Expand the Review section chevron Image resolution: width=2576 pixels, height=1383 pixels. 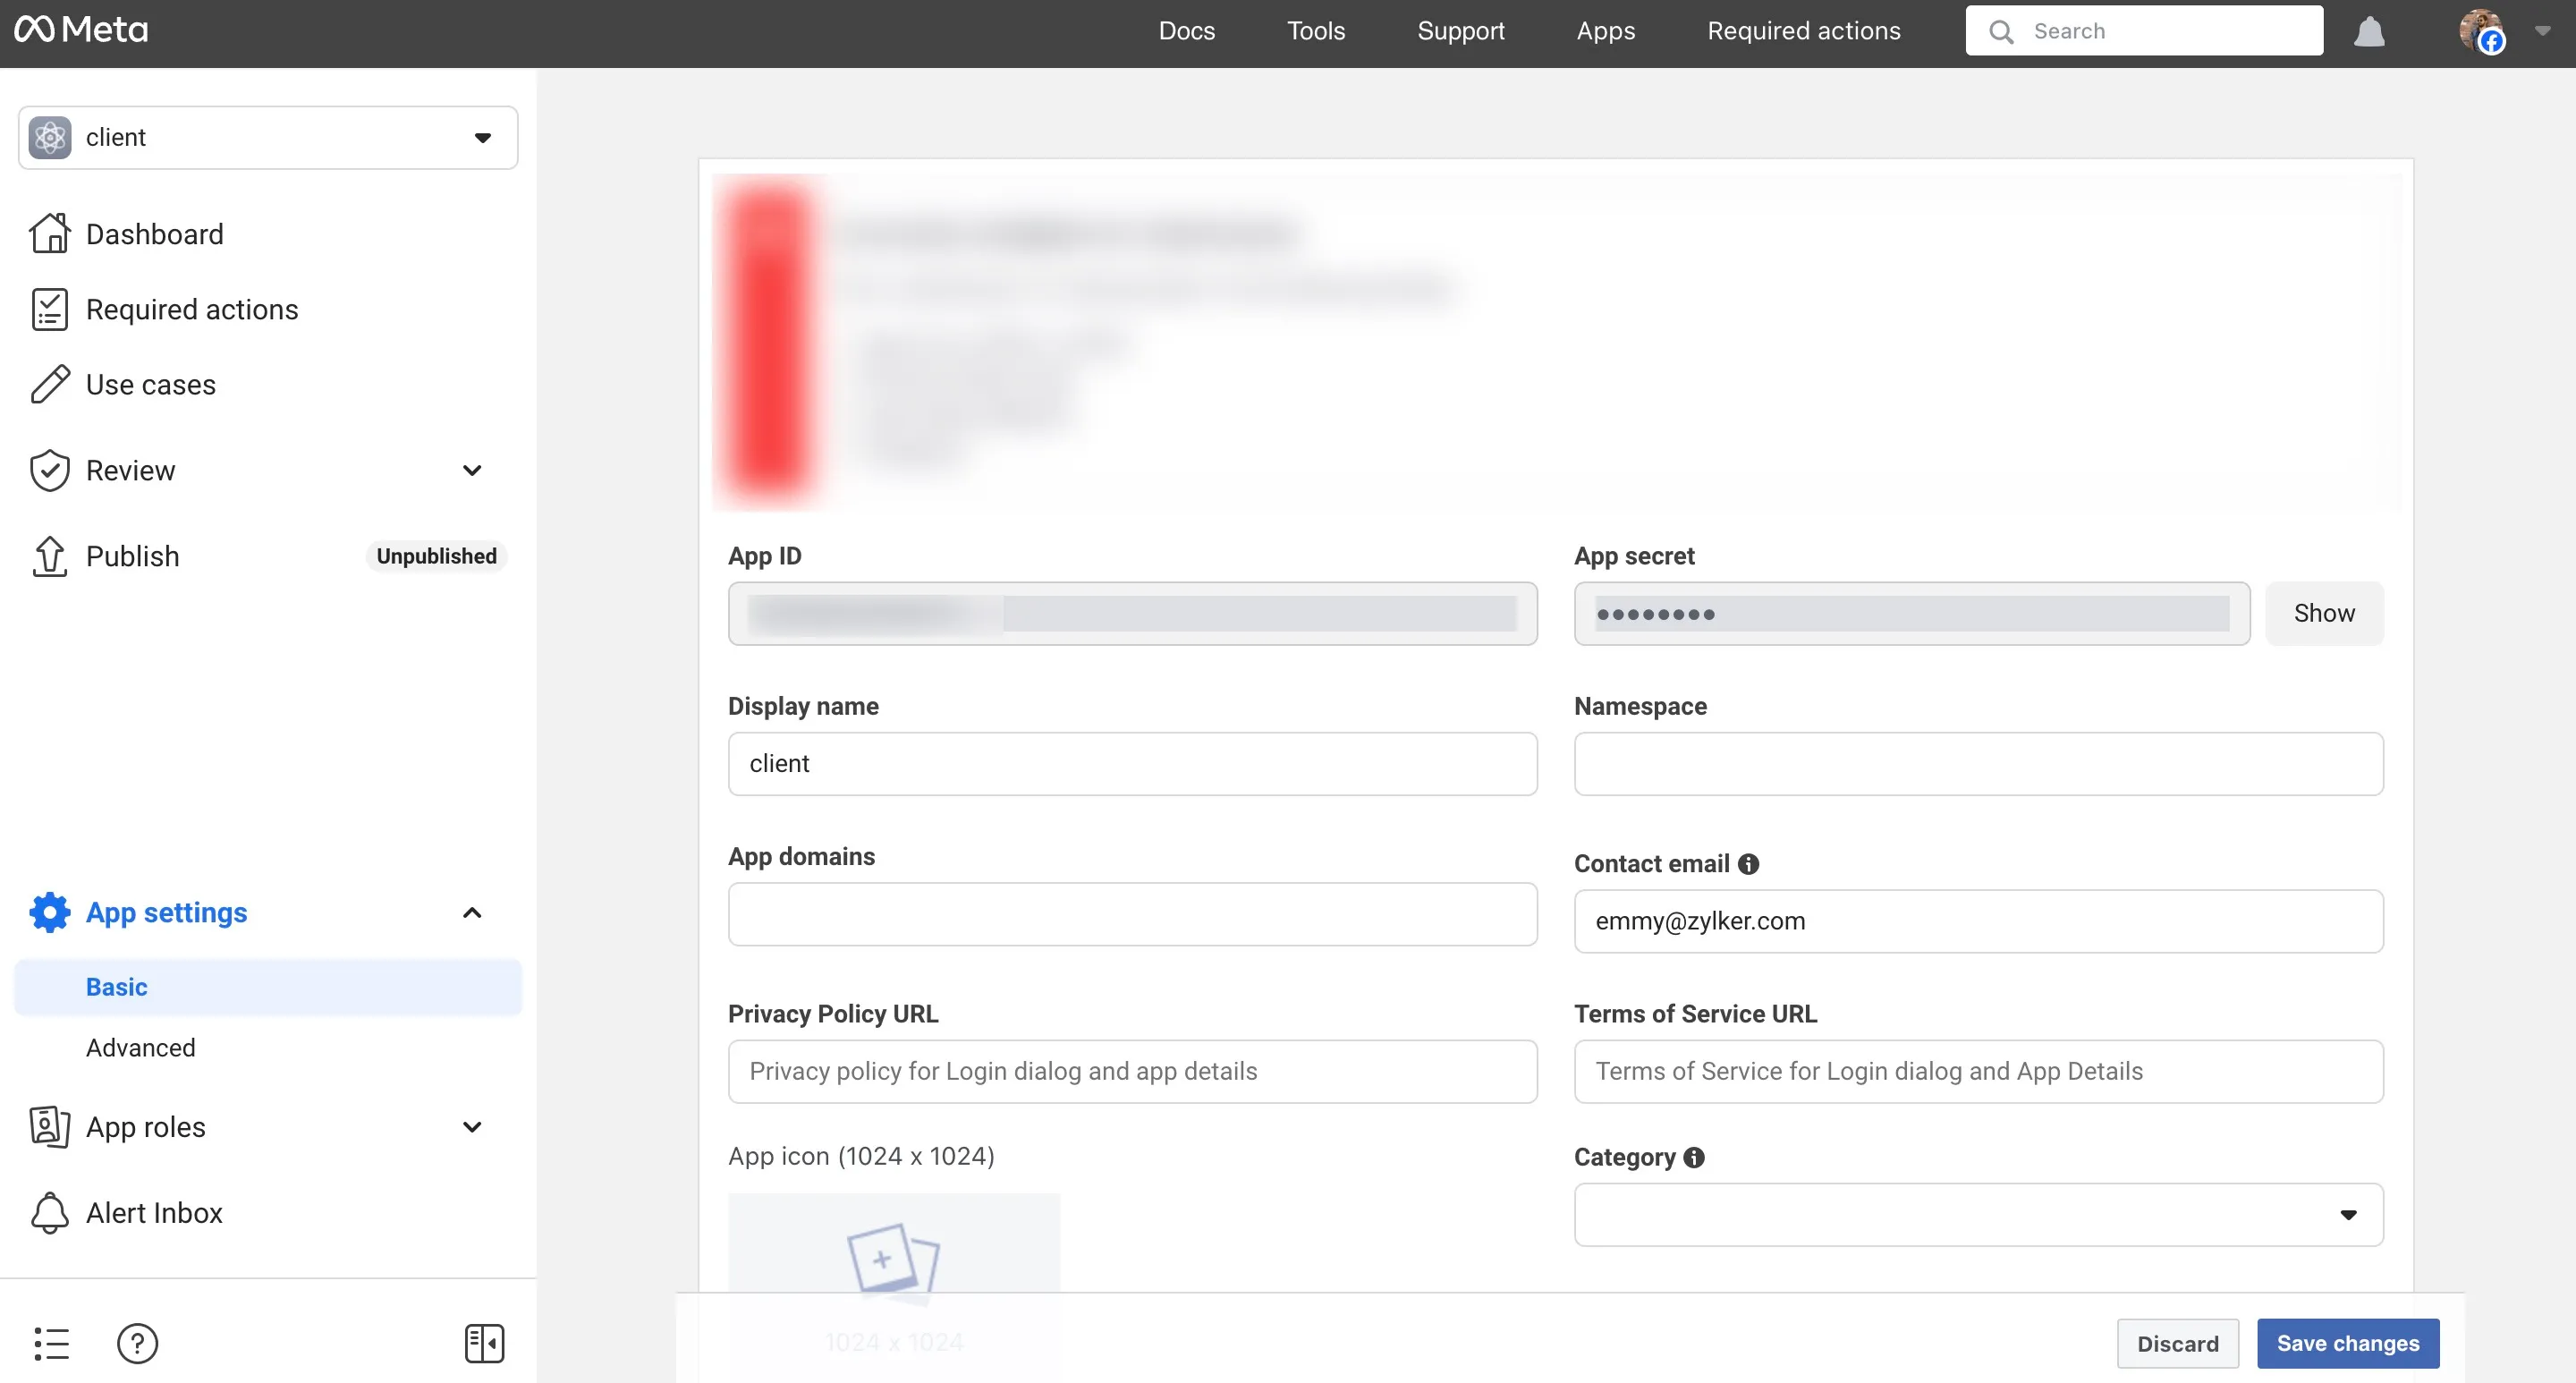[x=472, y=470]
